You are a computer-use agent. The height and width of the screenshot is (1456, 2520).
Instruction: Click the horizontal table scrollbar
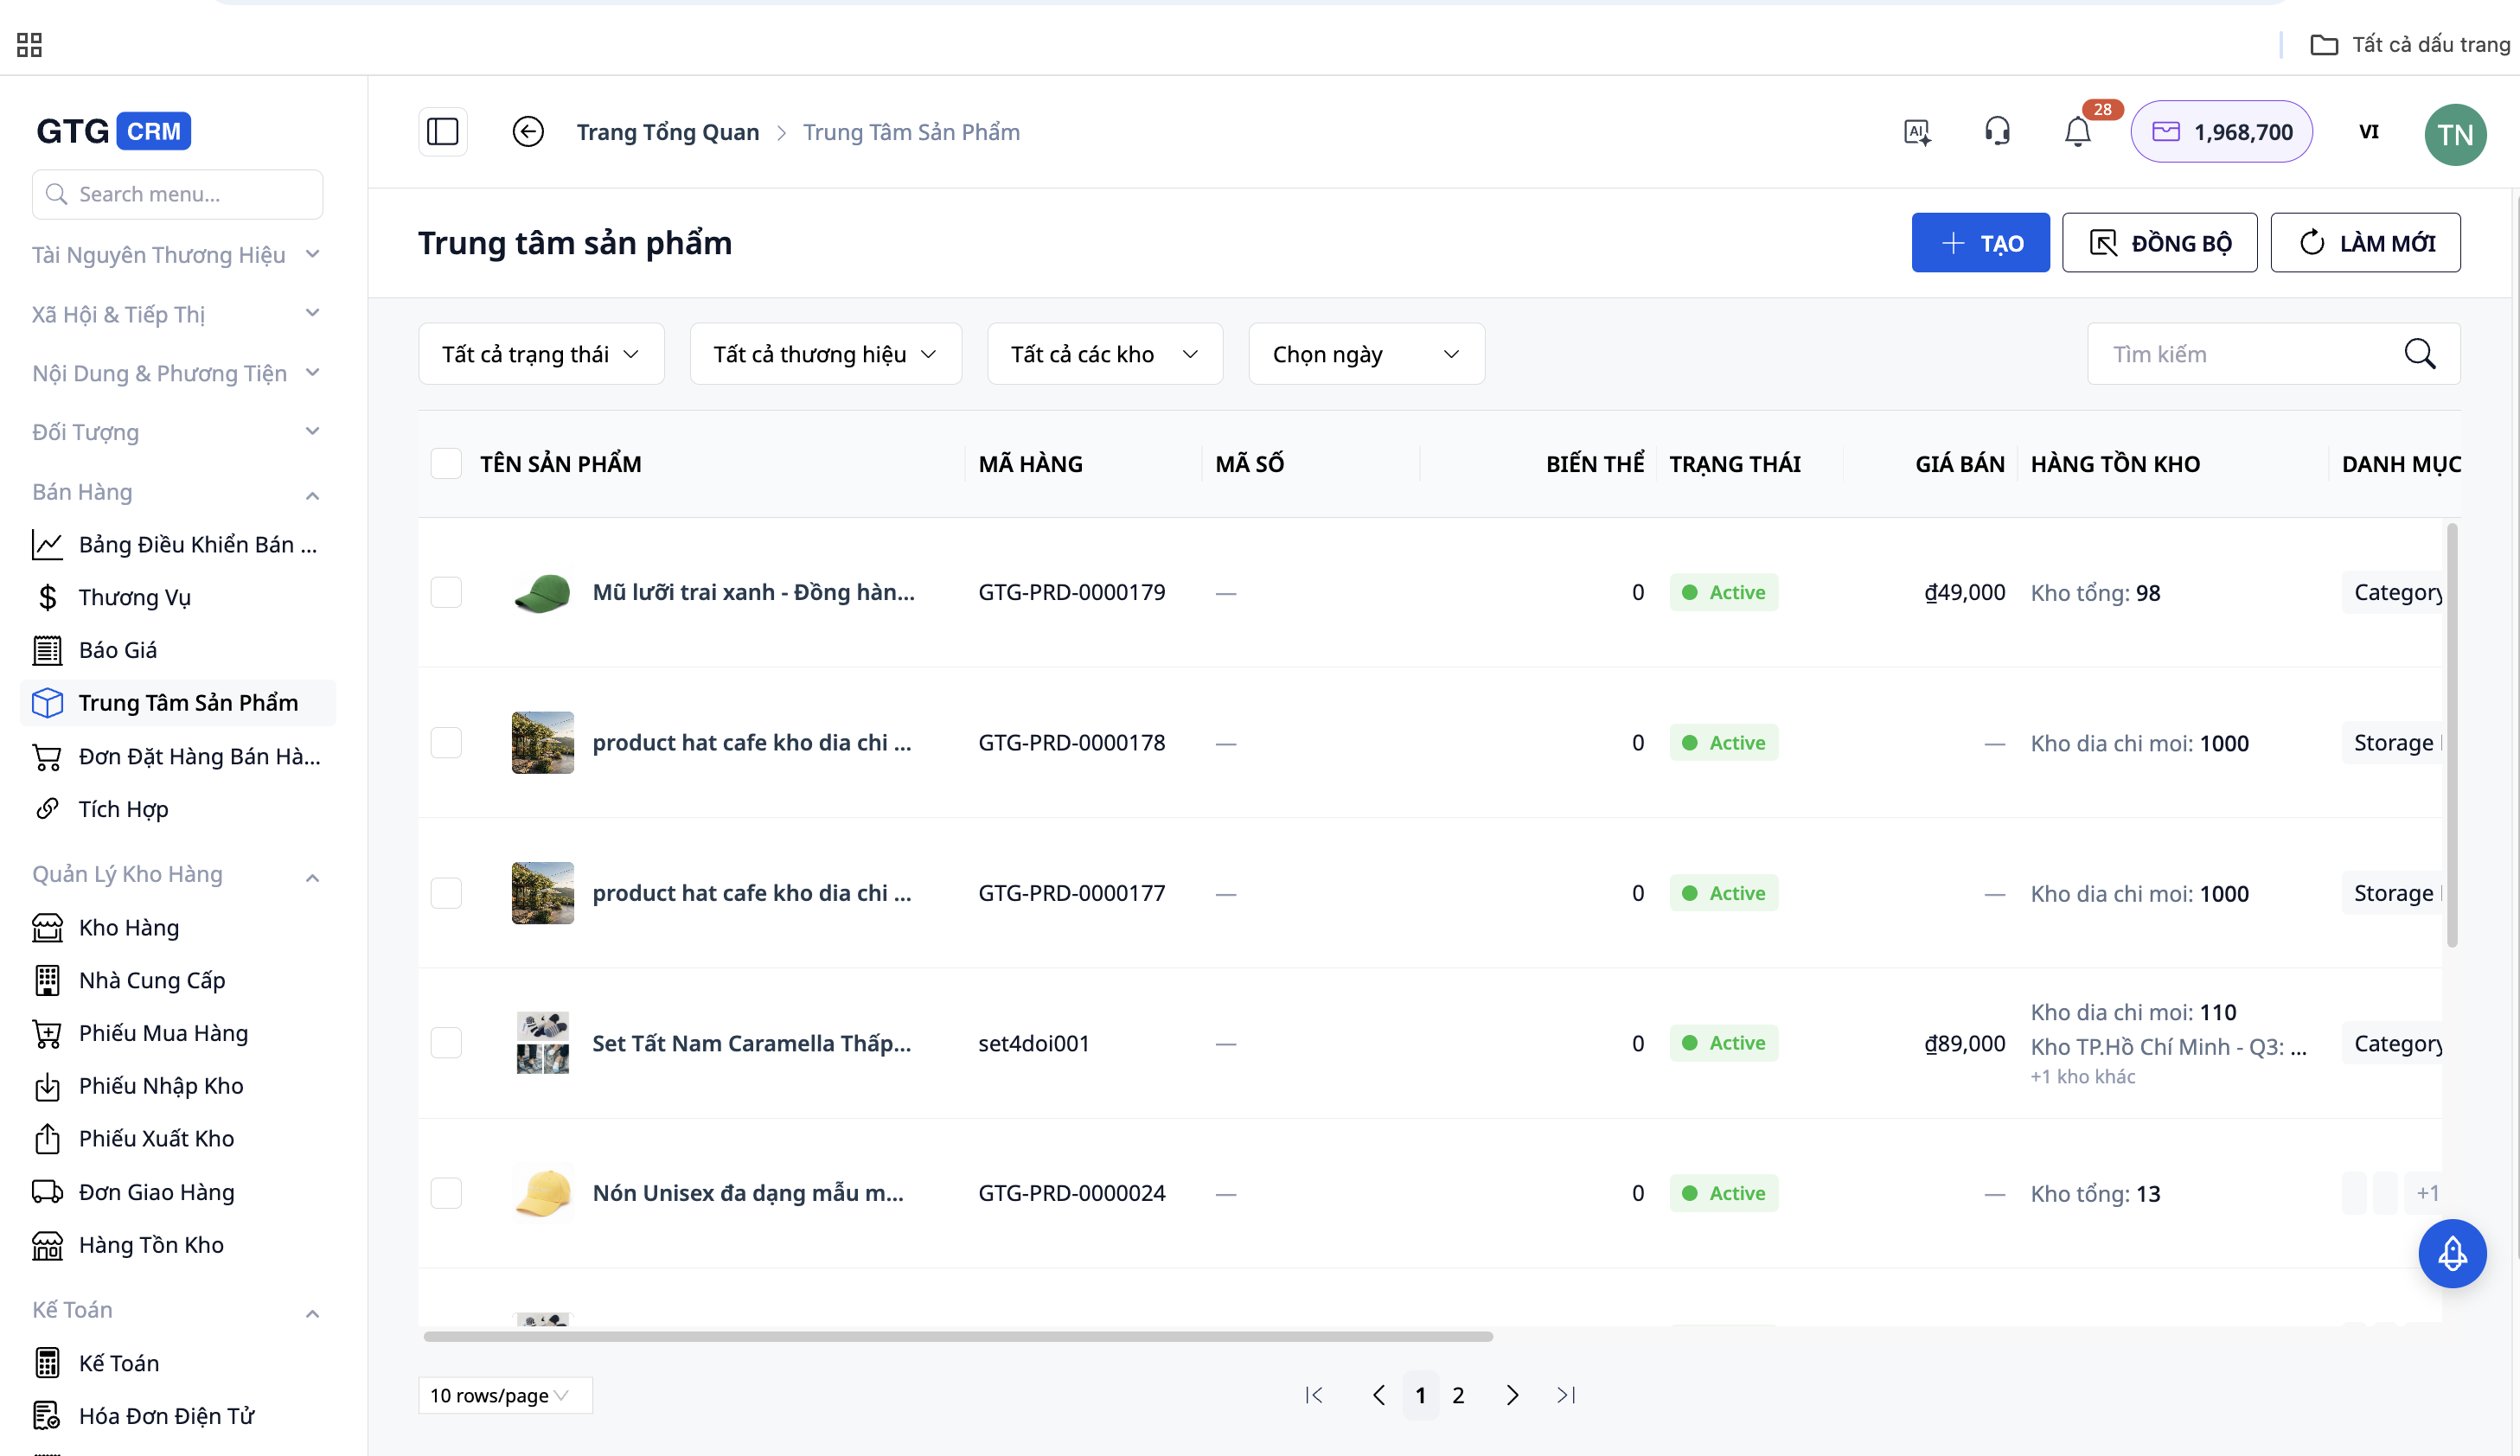click(x=957, y=1336)
